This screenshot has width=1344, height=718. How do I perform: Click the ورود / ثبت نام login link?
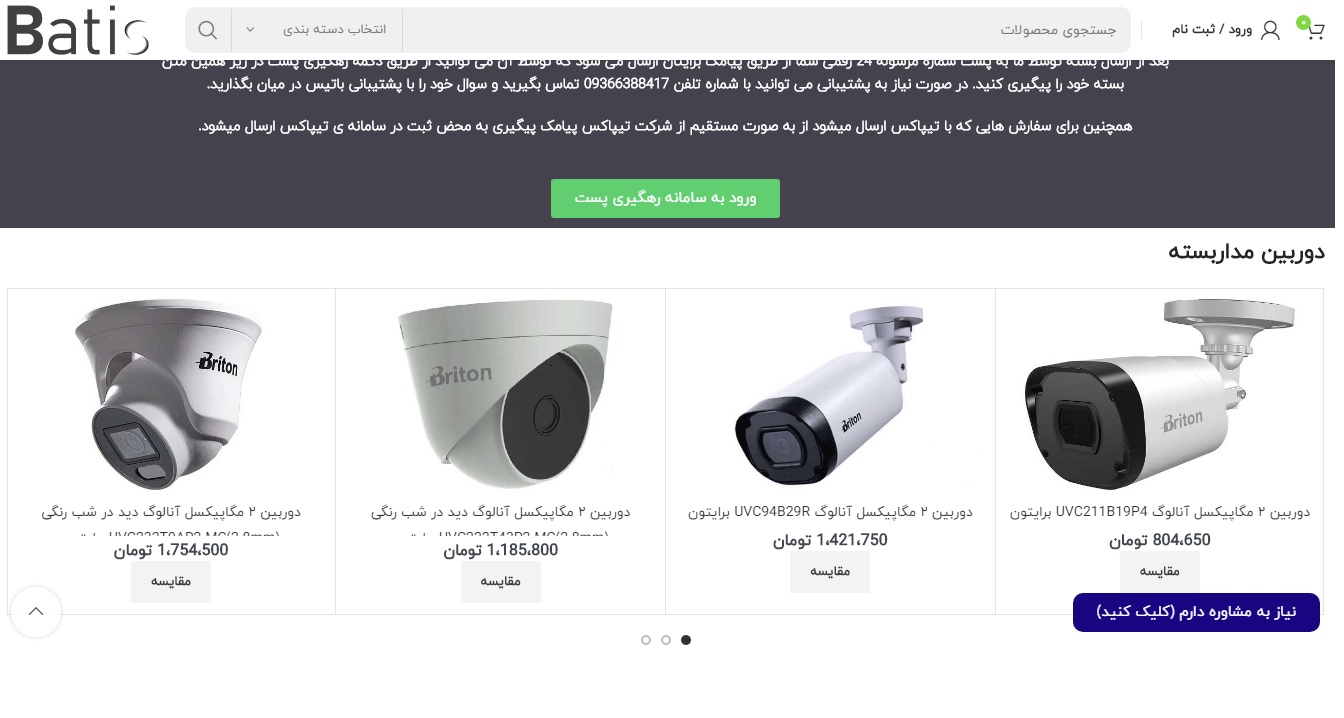(x=1212, y=30)
